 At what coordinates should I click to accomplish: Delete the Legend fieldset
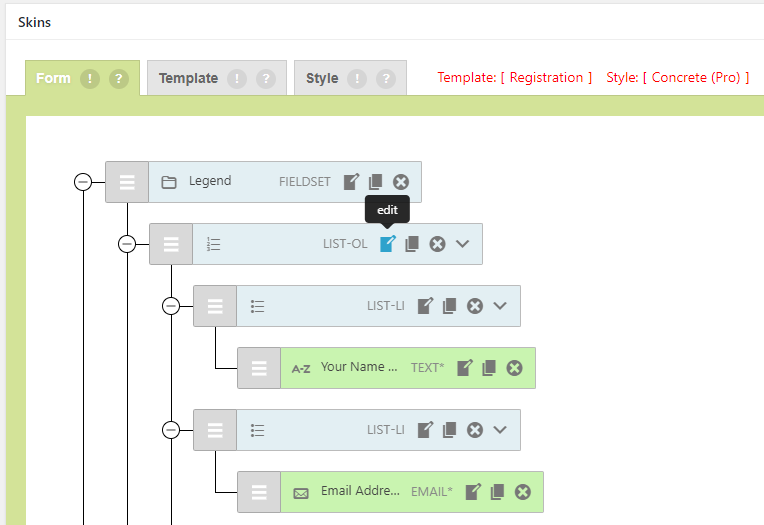point(401,182)
